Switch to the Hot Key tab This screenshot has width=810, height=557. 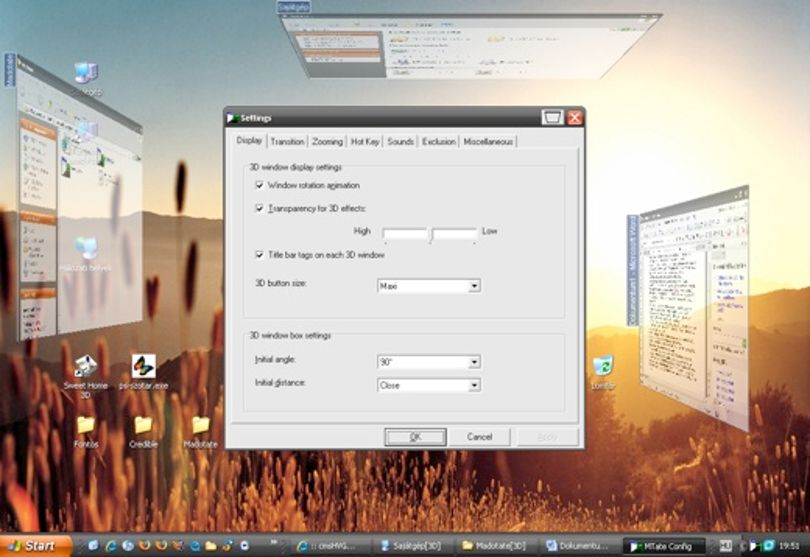coord(365,142)
